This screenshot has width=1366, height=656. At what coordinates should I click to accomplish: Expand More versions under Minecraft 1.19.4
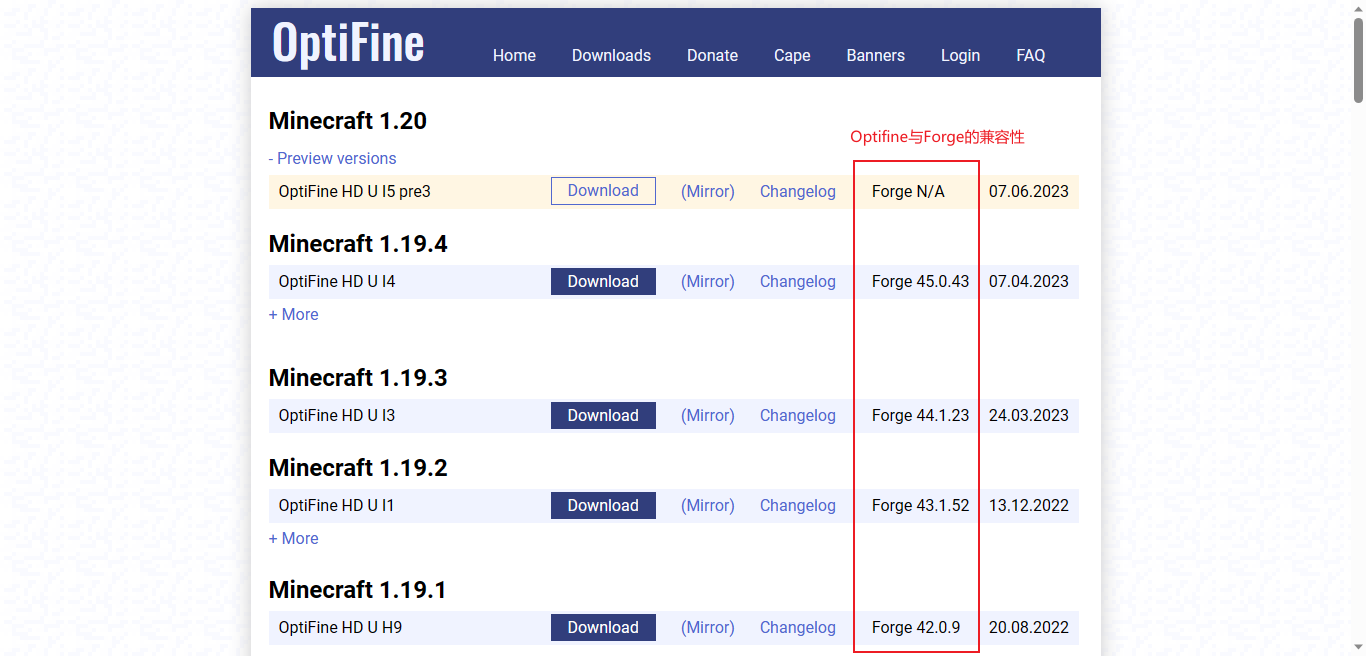293,314
